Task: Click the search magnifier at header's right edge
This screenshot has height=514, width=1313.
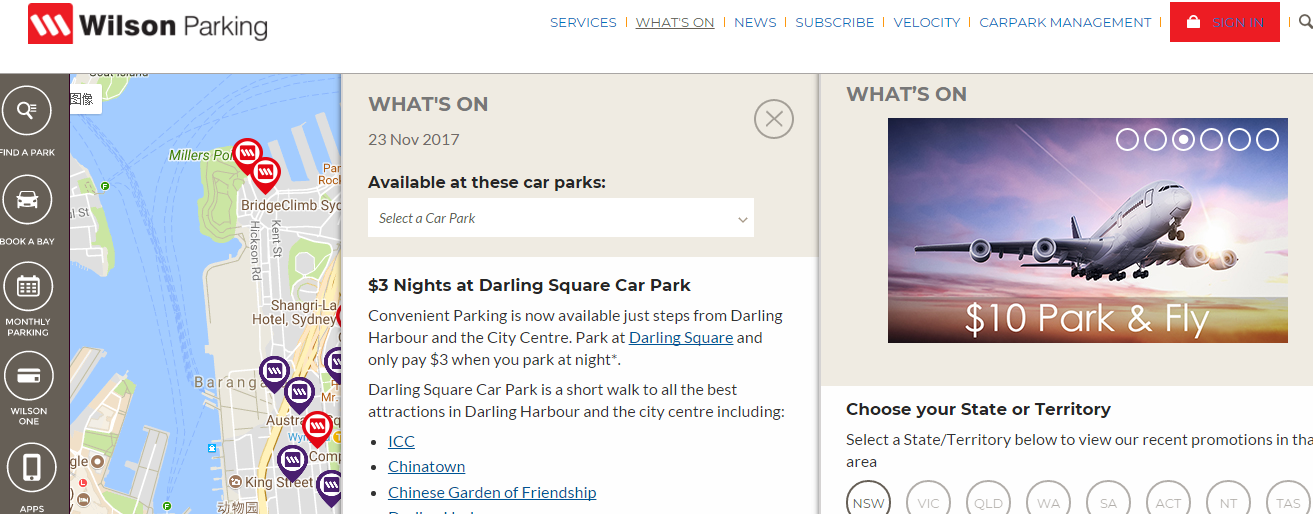Action: coord(1305,22)
